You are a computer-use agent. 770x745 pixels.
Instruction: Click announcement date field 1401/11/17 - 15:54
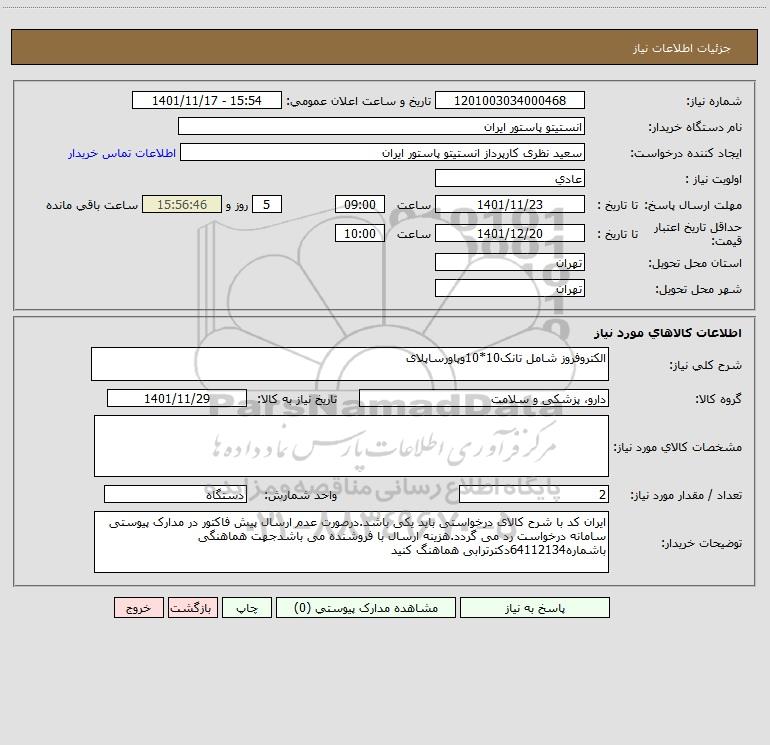(207, 100)
